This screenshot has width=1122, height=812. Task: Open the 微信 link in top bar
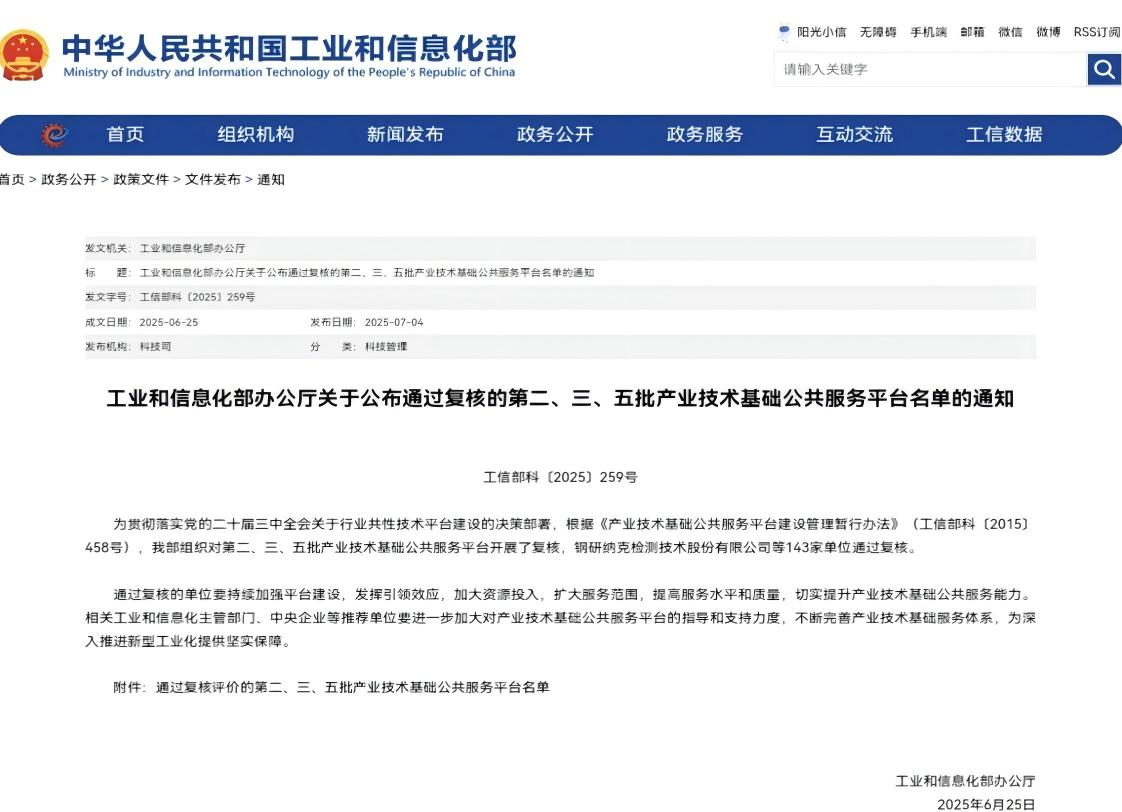pos(1010,32)
